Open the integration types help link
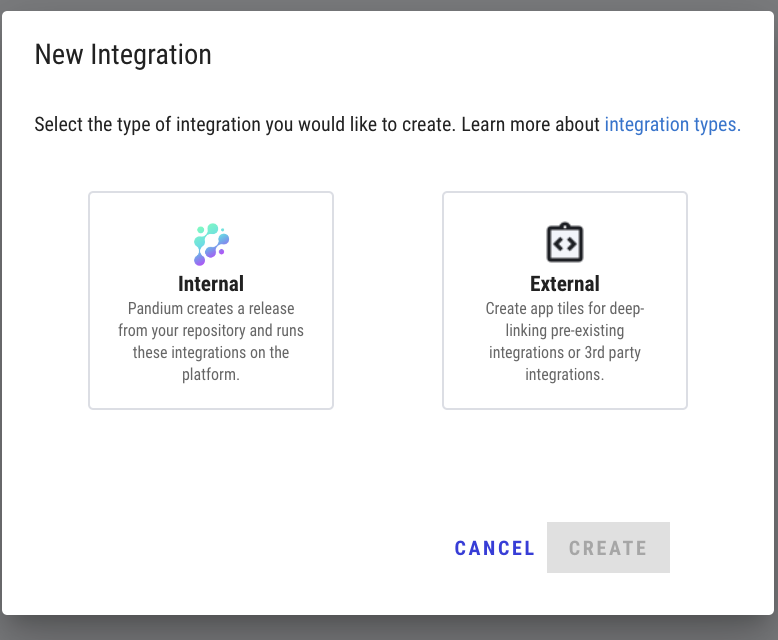The width and height of the screenshot is (778, 640). click(x=672, y=125)
